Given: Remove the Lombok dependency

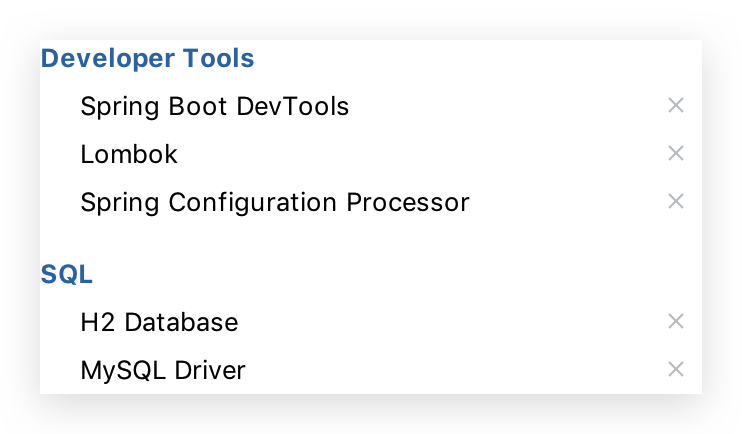Looking at the screenshot, I should pos(676,153).
